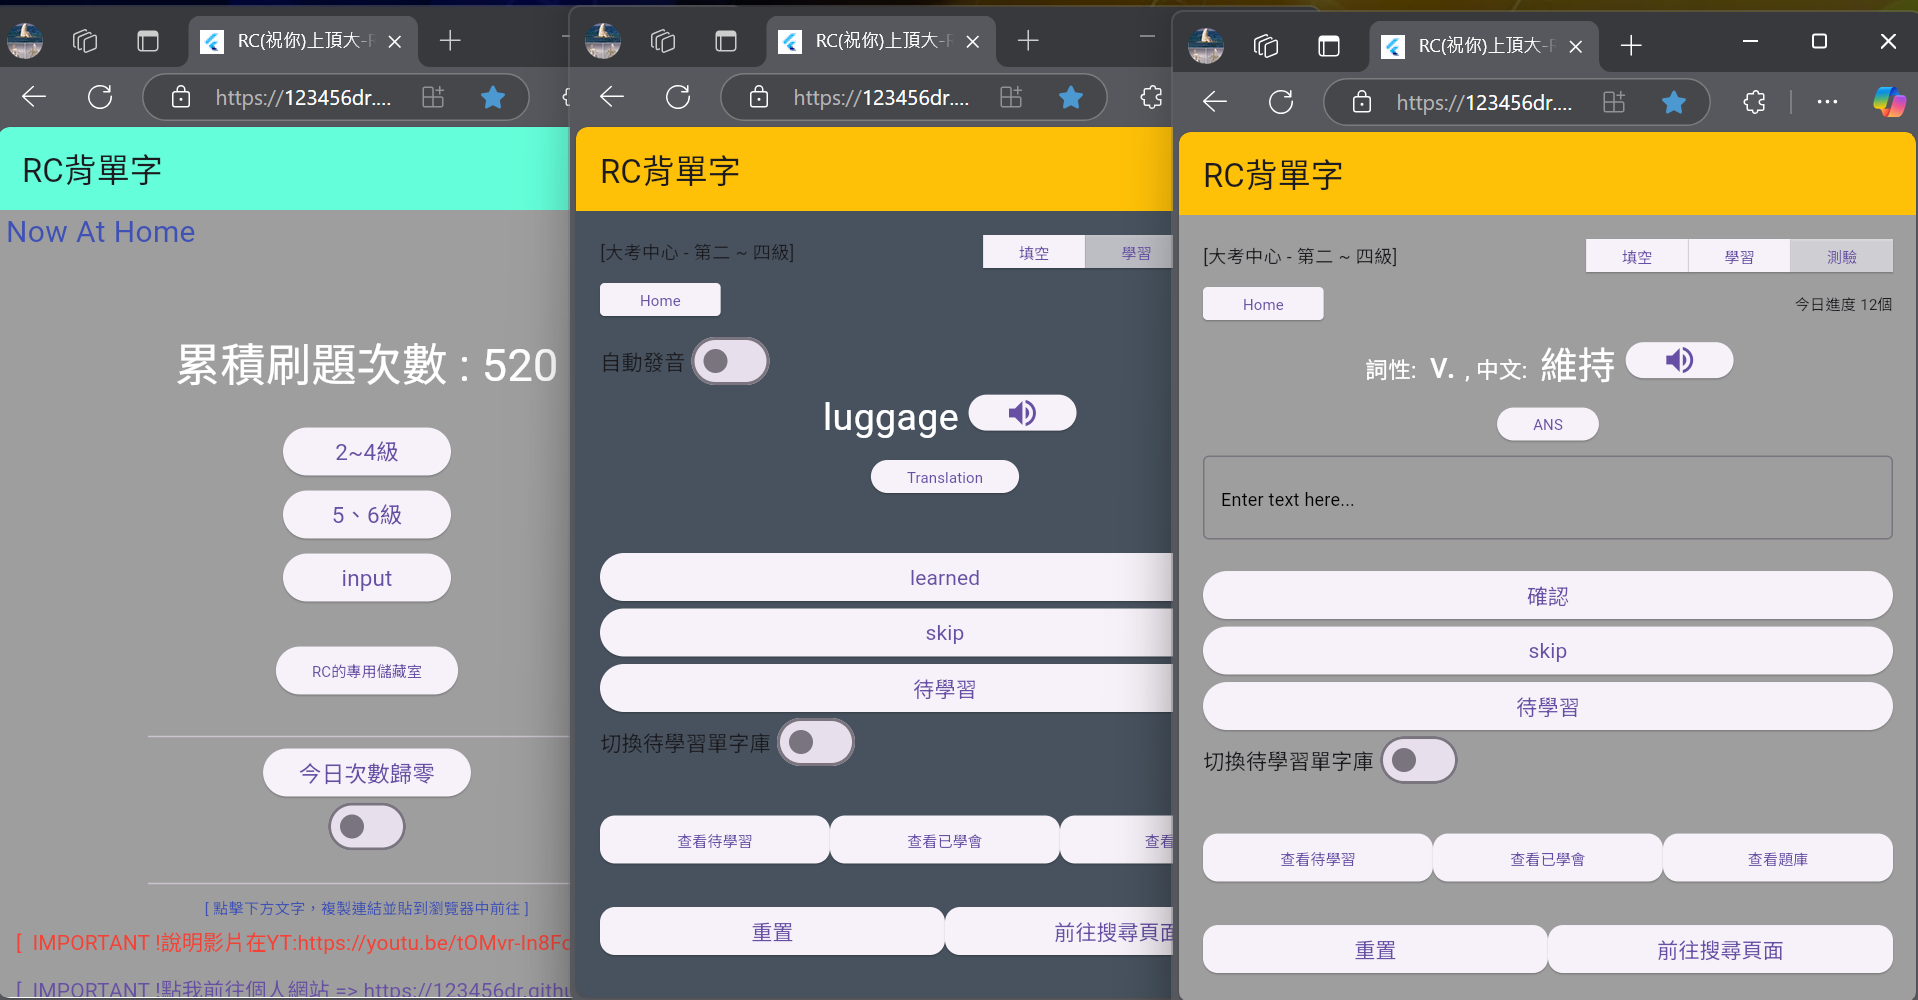
Task: Open extensions puzzle icon in right browser
Action: 1754,102
